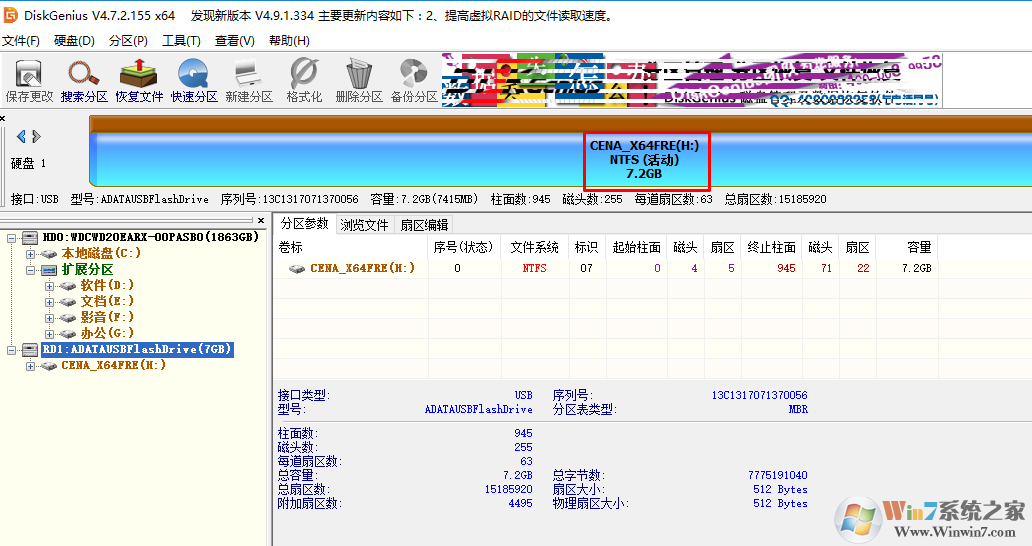1032x546 pixels.
Task: Click the 搜索分区 search partition icon
Action: (84, 81)
